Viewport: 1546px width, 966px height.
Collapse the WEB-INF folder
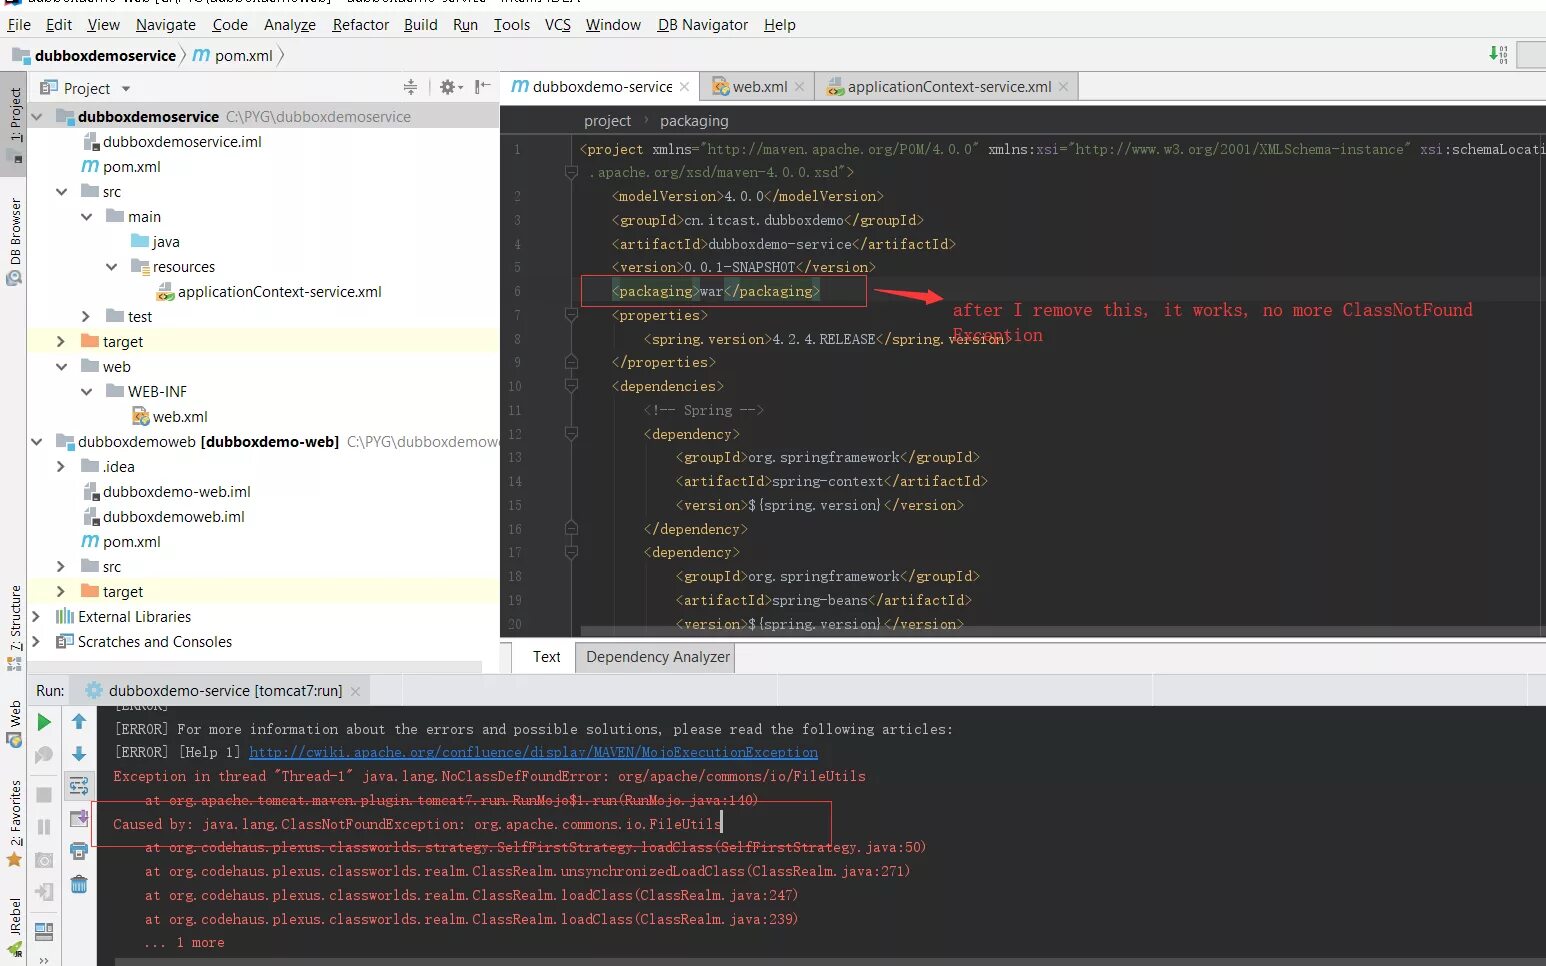(87, 392)
